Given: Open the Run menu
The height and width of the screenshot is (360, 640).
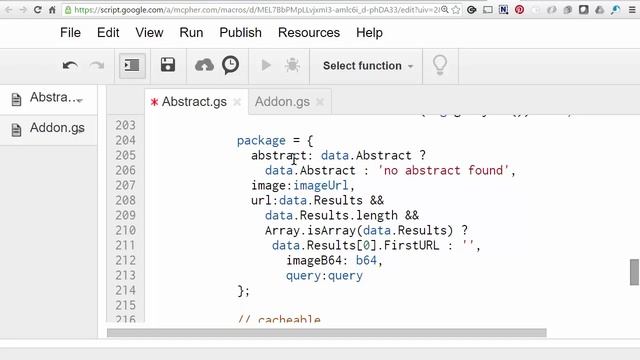Looking at the screenshot, I should (191, 33).
